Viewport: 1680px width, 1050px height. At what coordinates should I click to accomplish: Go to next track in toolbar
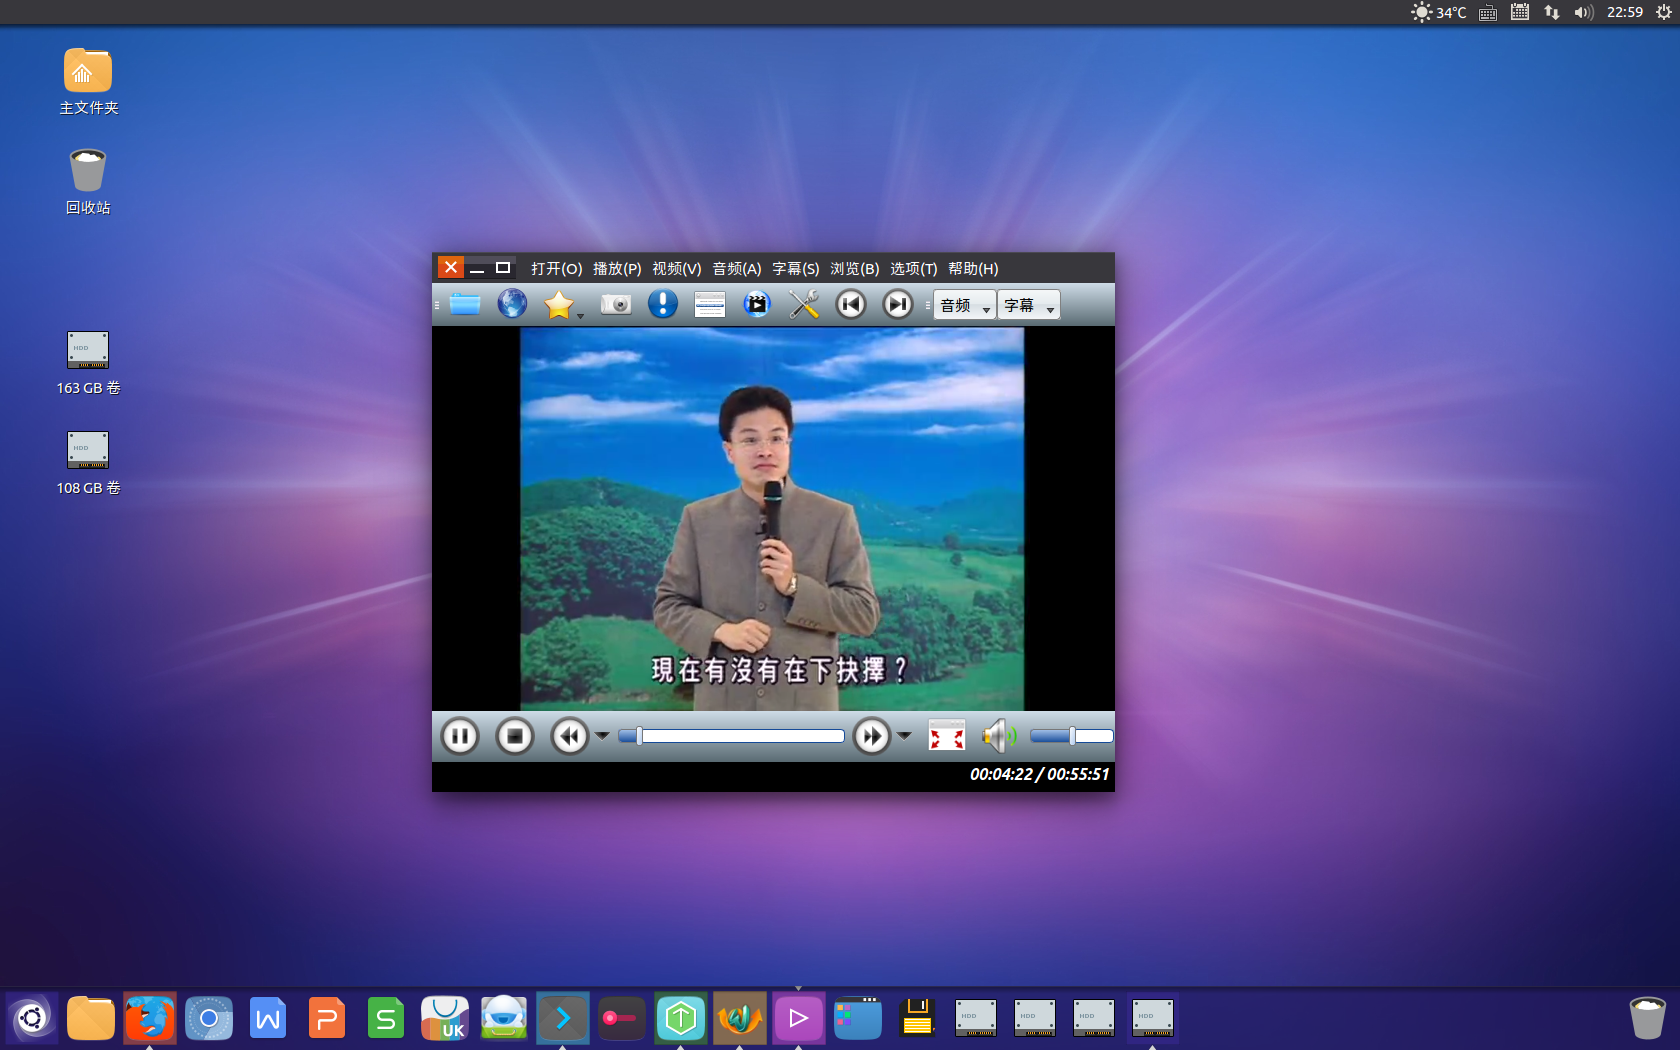[x=898, y=304]
